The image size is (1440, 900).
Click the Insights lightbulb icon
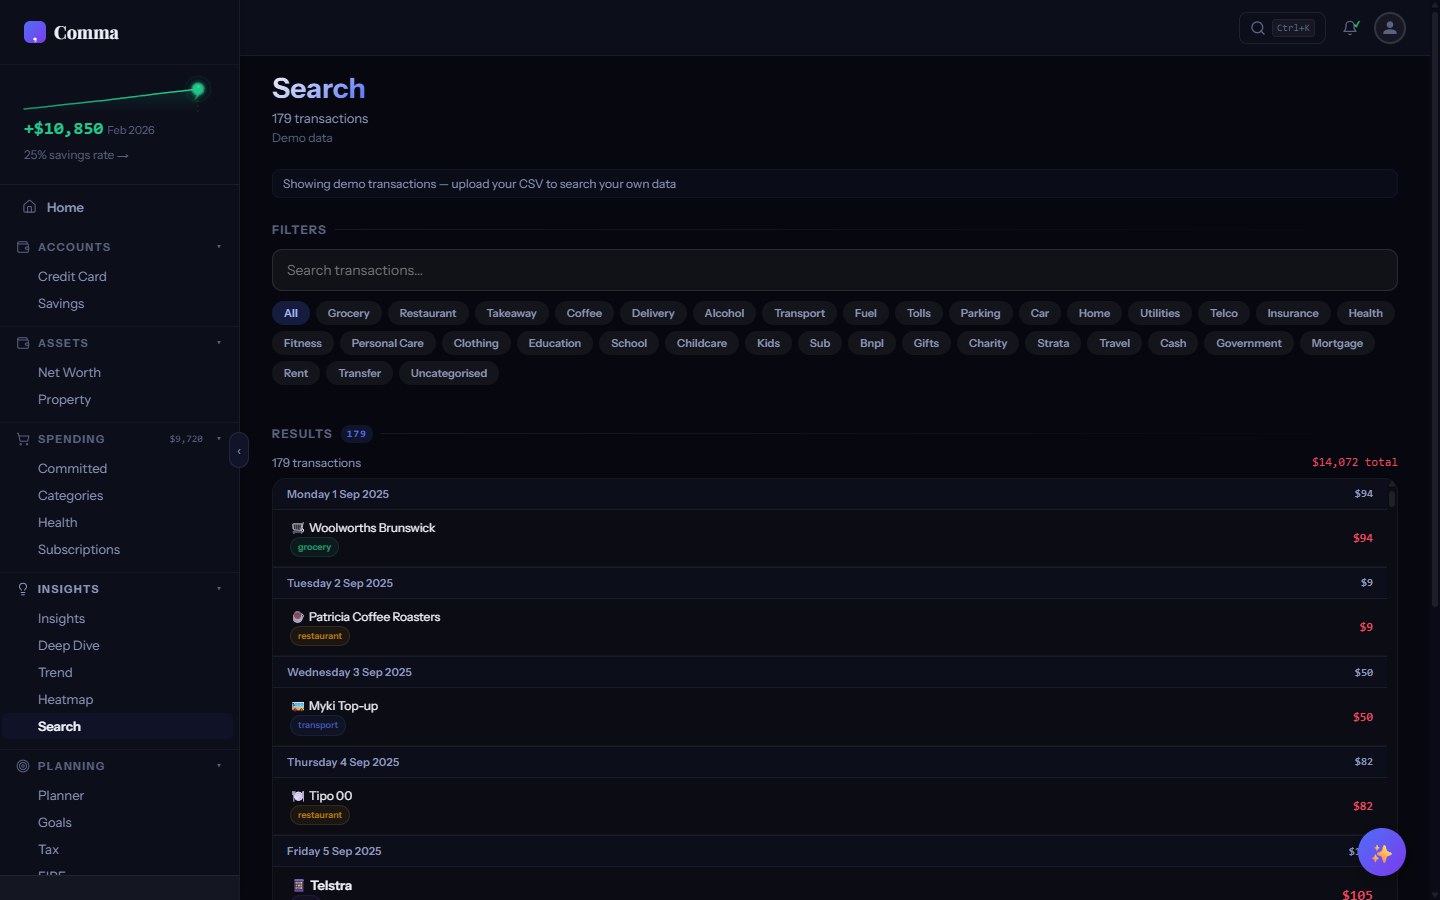click(x=22, y=589)
